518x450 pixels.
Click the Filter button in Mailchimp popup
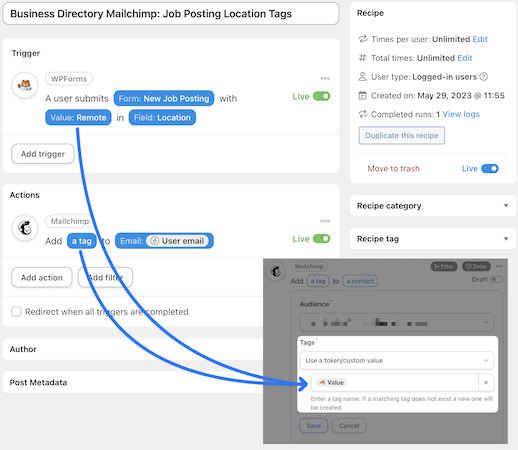click(444, 266)
